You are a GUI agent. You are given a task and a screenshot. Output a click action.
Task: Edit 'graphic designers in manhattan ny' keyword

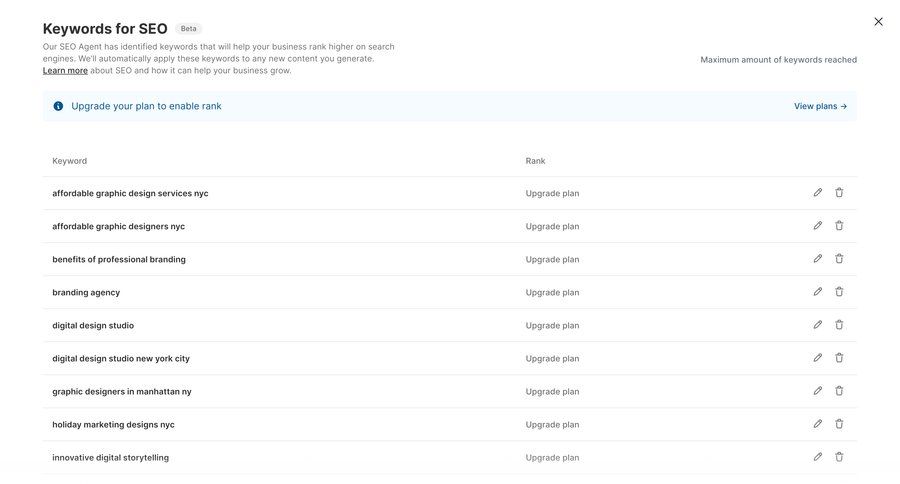pyautogui.click(x=817, y=391)
